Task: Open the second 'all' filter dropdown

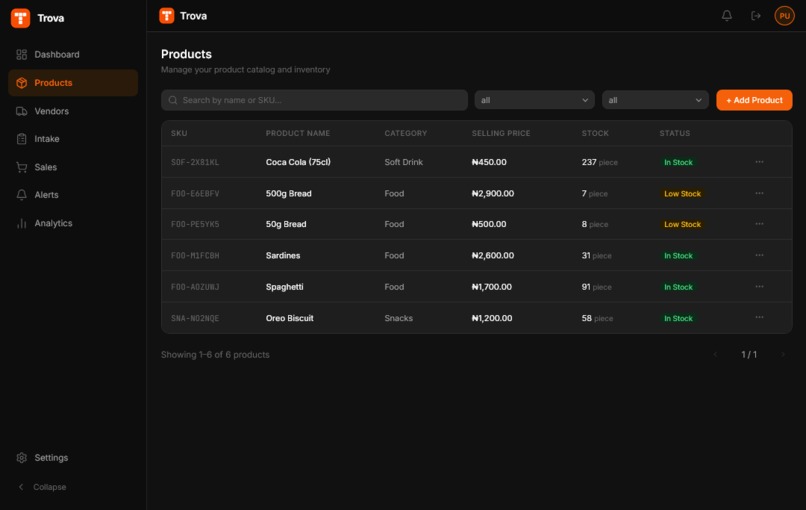Action: pyautogui.click(x=655, y=100)
